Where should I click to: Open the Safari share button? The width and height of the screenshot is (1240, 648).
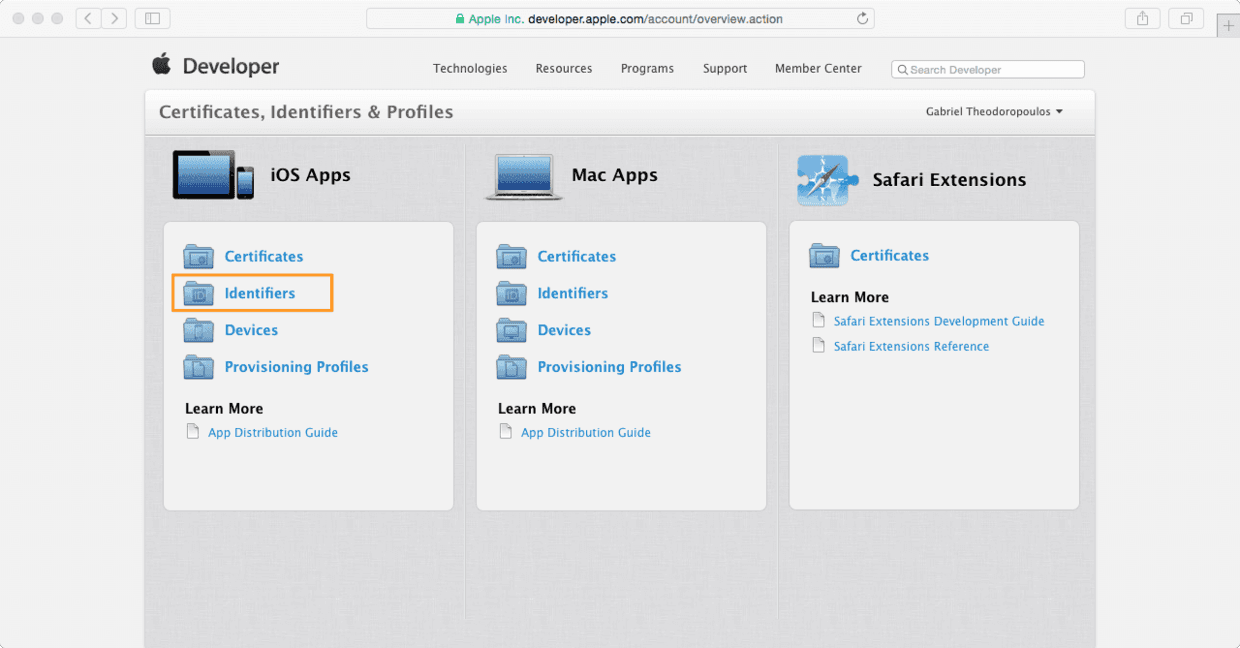pyautogui.click(x=1142, y=18)
